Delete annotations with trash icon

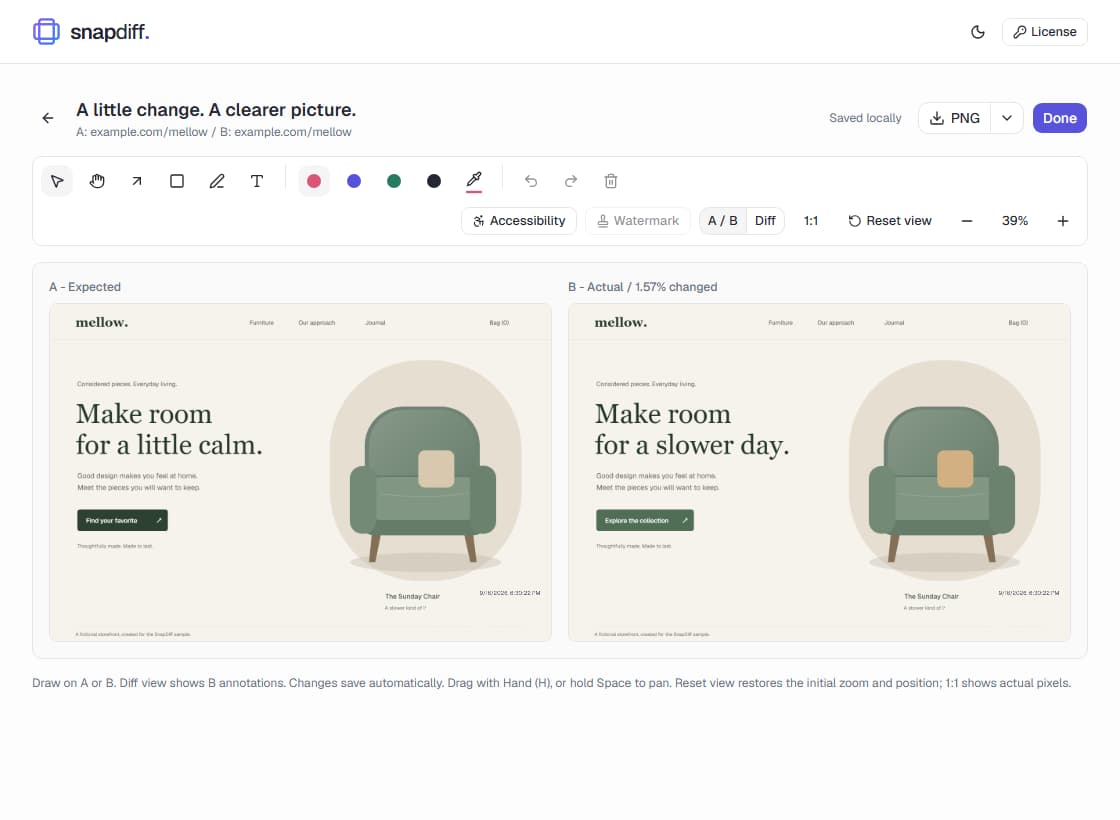coord(611,181)
